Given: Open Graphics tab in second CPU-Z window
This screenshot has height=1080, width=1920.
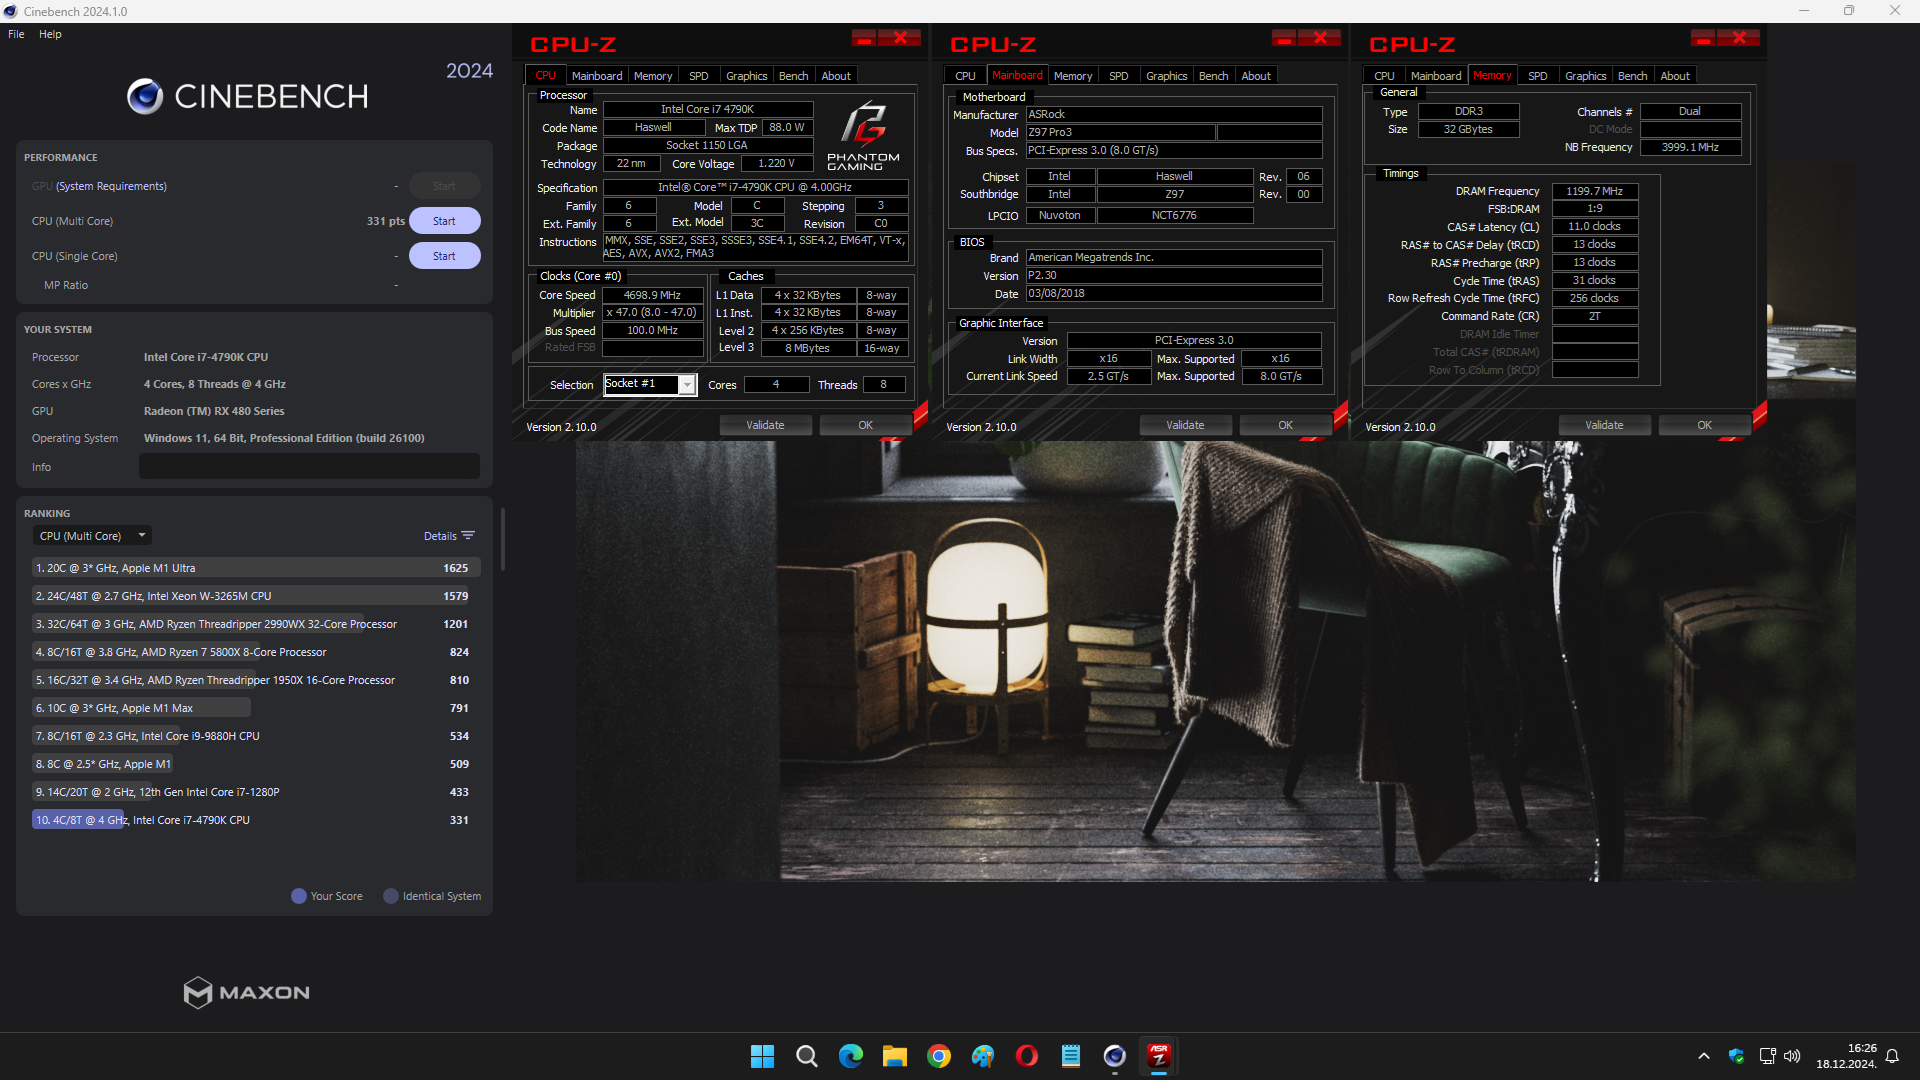Looking at the screenshot, I should tap(1166, 76).
